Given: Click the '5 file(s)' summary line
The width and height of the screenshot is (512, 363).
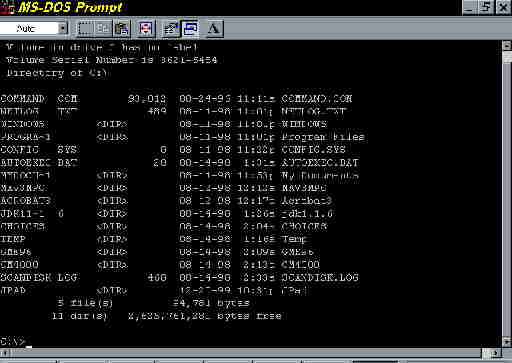Looking at the screenshot, I should coord(153,303).
